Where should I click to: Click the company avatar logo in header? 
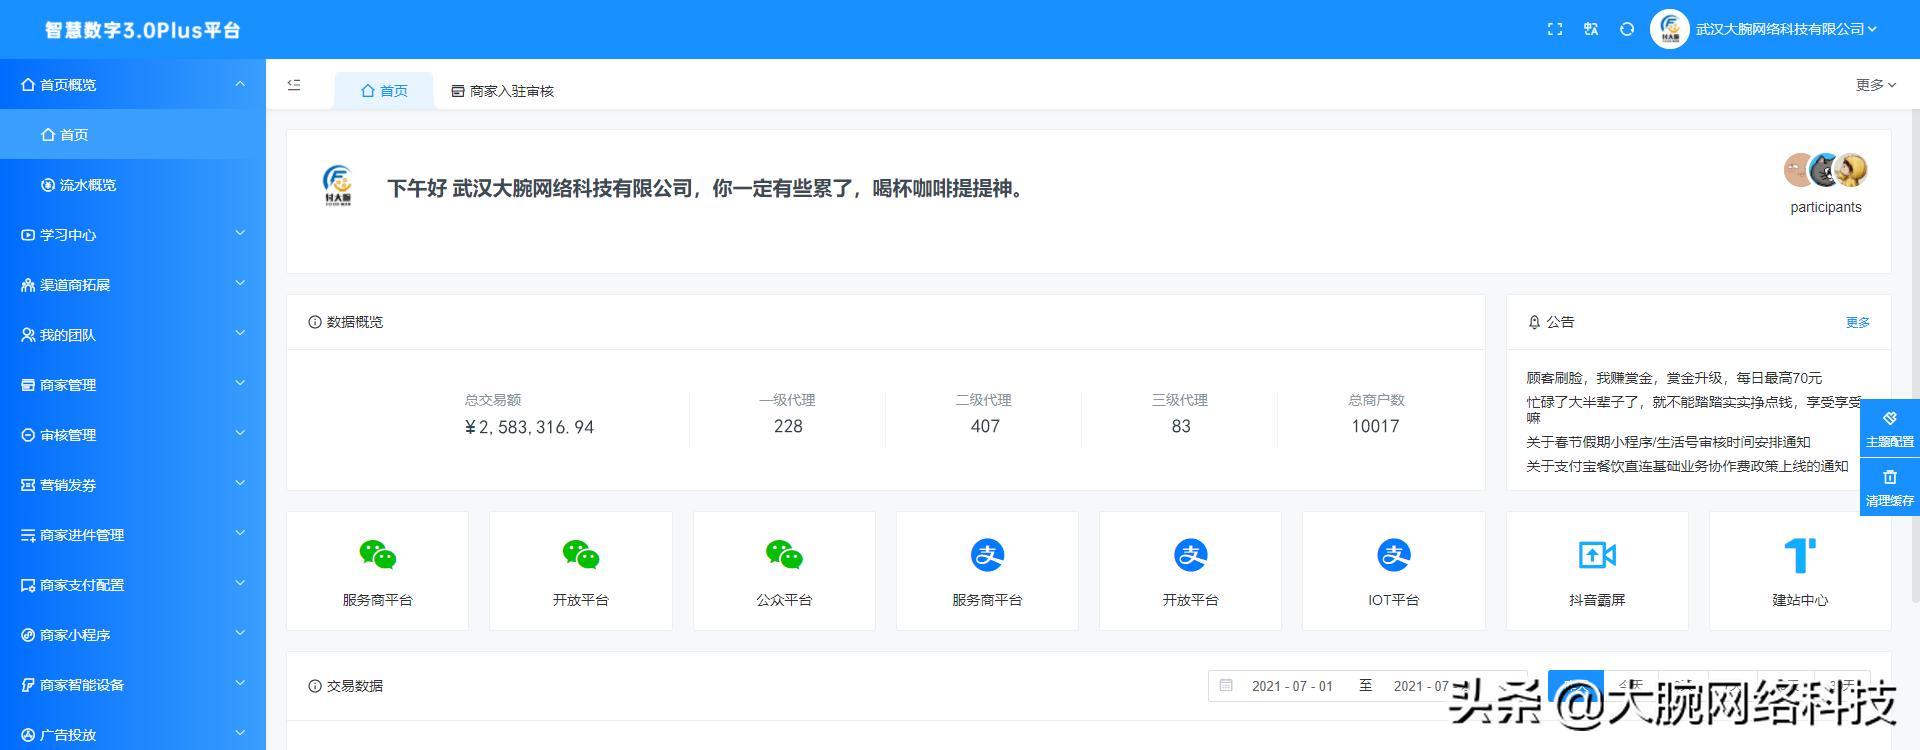click(x=1669, y=30)
